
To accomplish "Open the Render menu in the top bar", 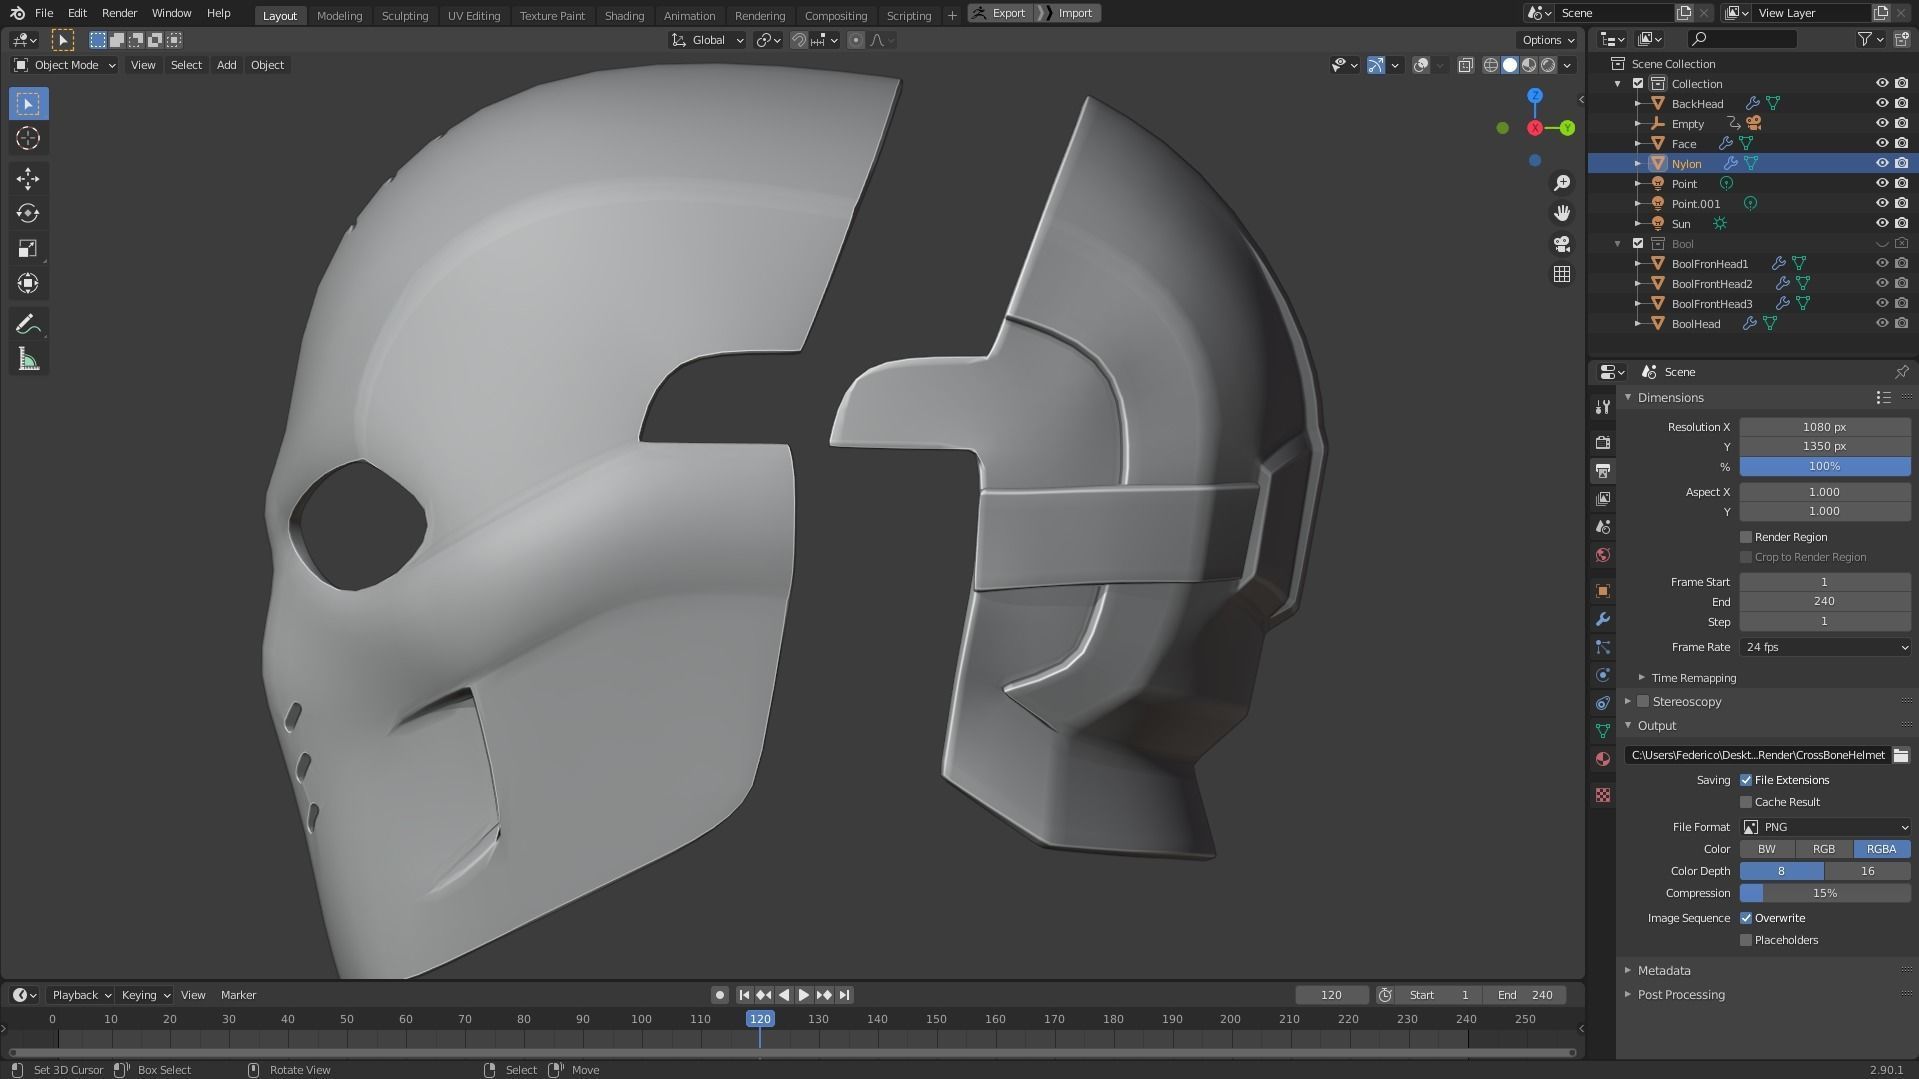I will click(x=119, y=13).
